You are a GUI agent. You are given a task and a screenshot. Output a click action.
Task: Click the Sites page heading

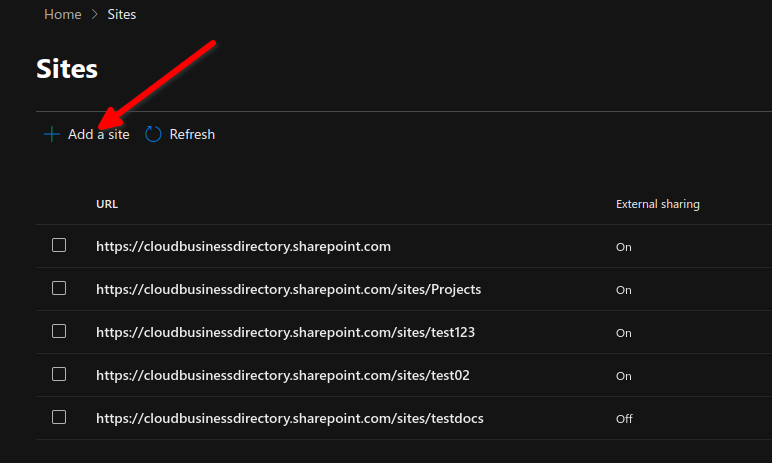pos(67,68)
